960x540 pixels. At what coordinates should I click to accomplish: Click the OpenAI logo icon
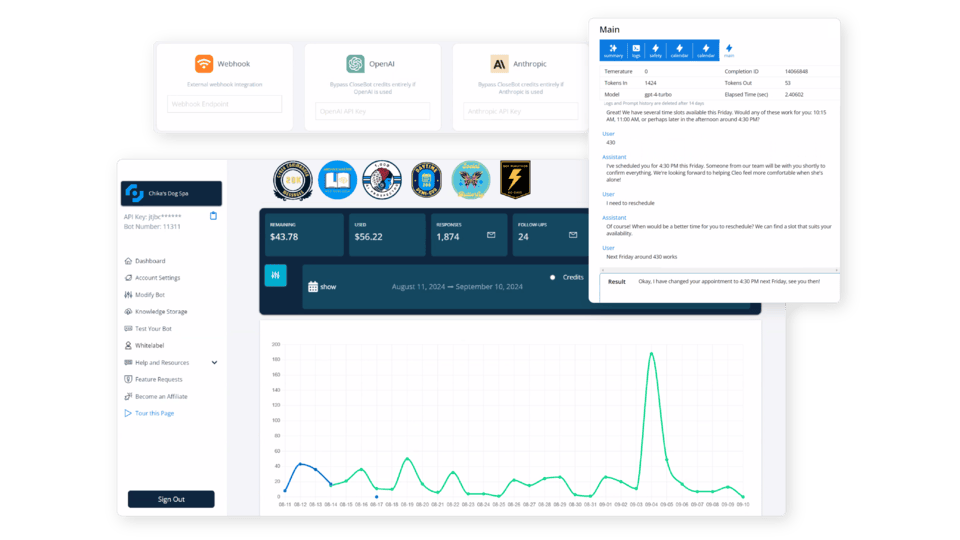tap(355, 64)
